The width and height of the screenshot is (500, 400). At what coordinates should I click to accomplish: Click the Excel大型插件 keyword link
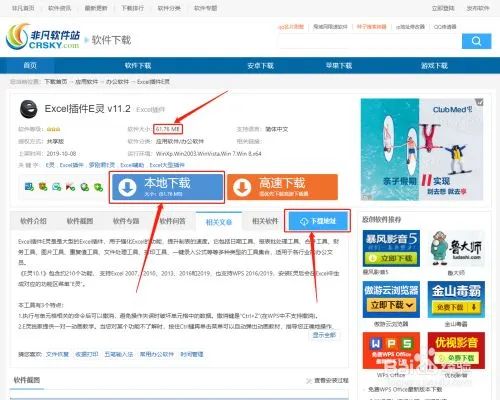click(x=167, y=165)
